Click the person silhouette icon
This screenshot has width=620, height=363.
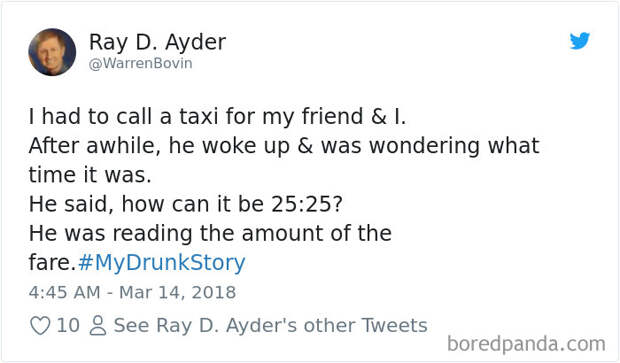coord(98,326)
